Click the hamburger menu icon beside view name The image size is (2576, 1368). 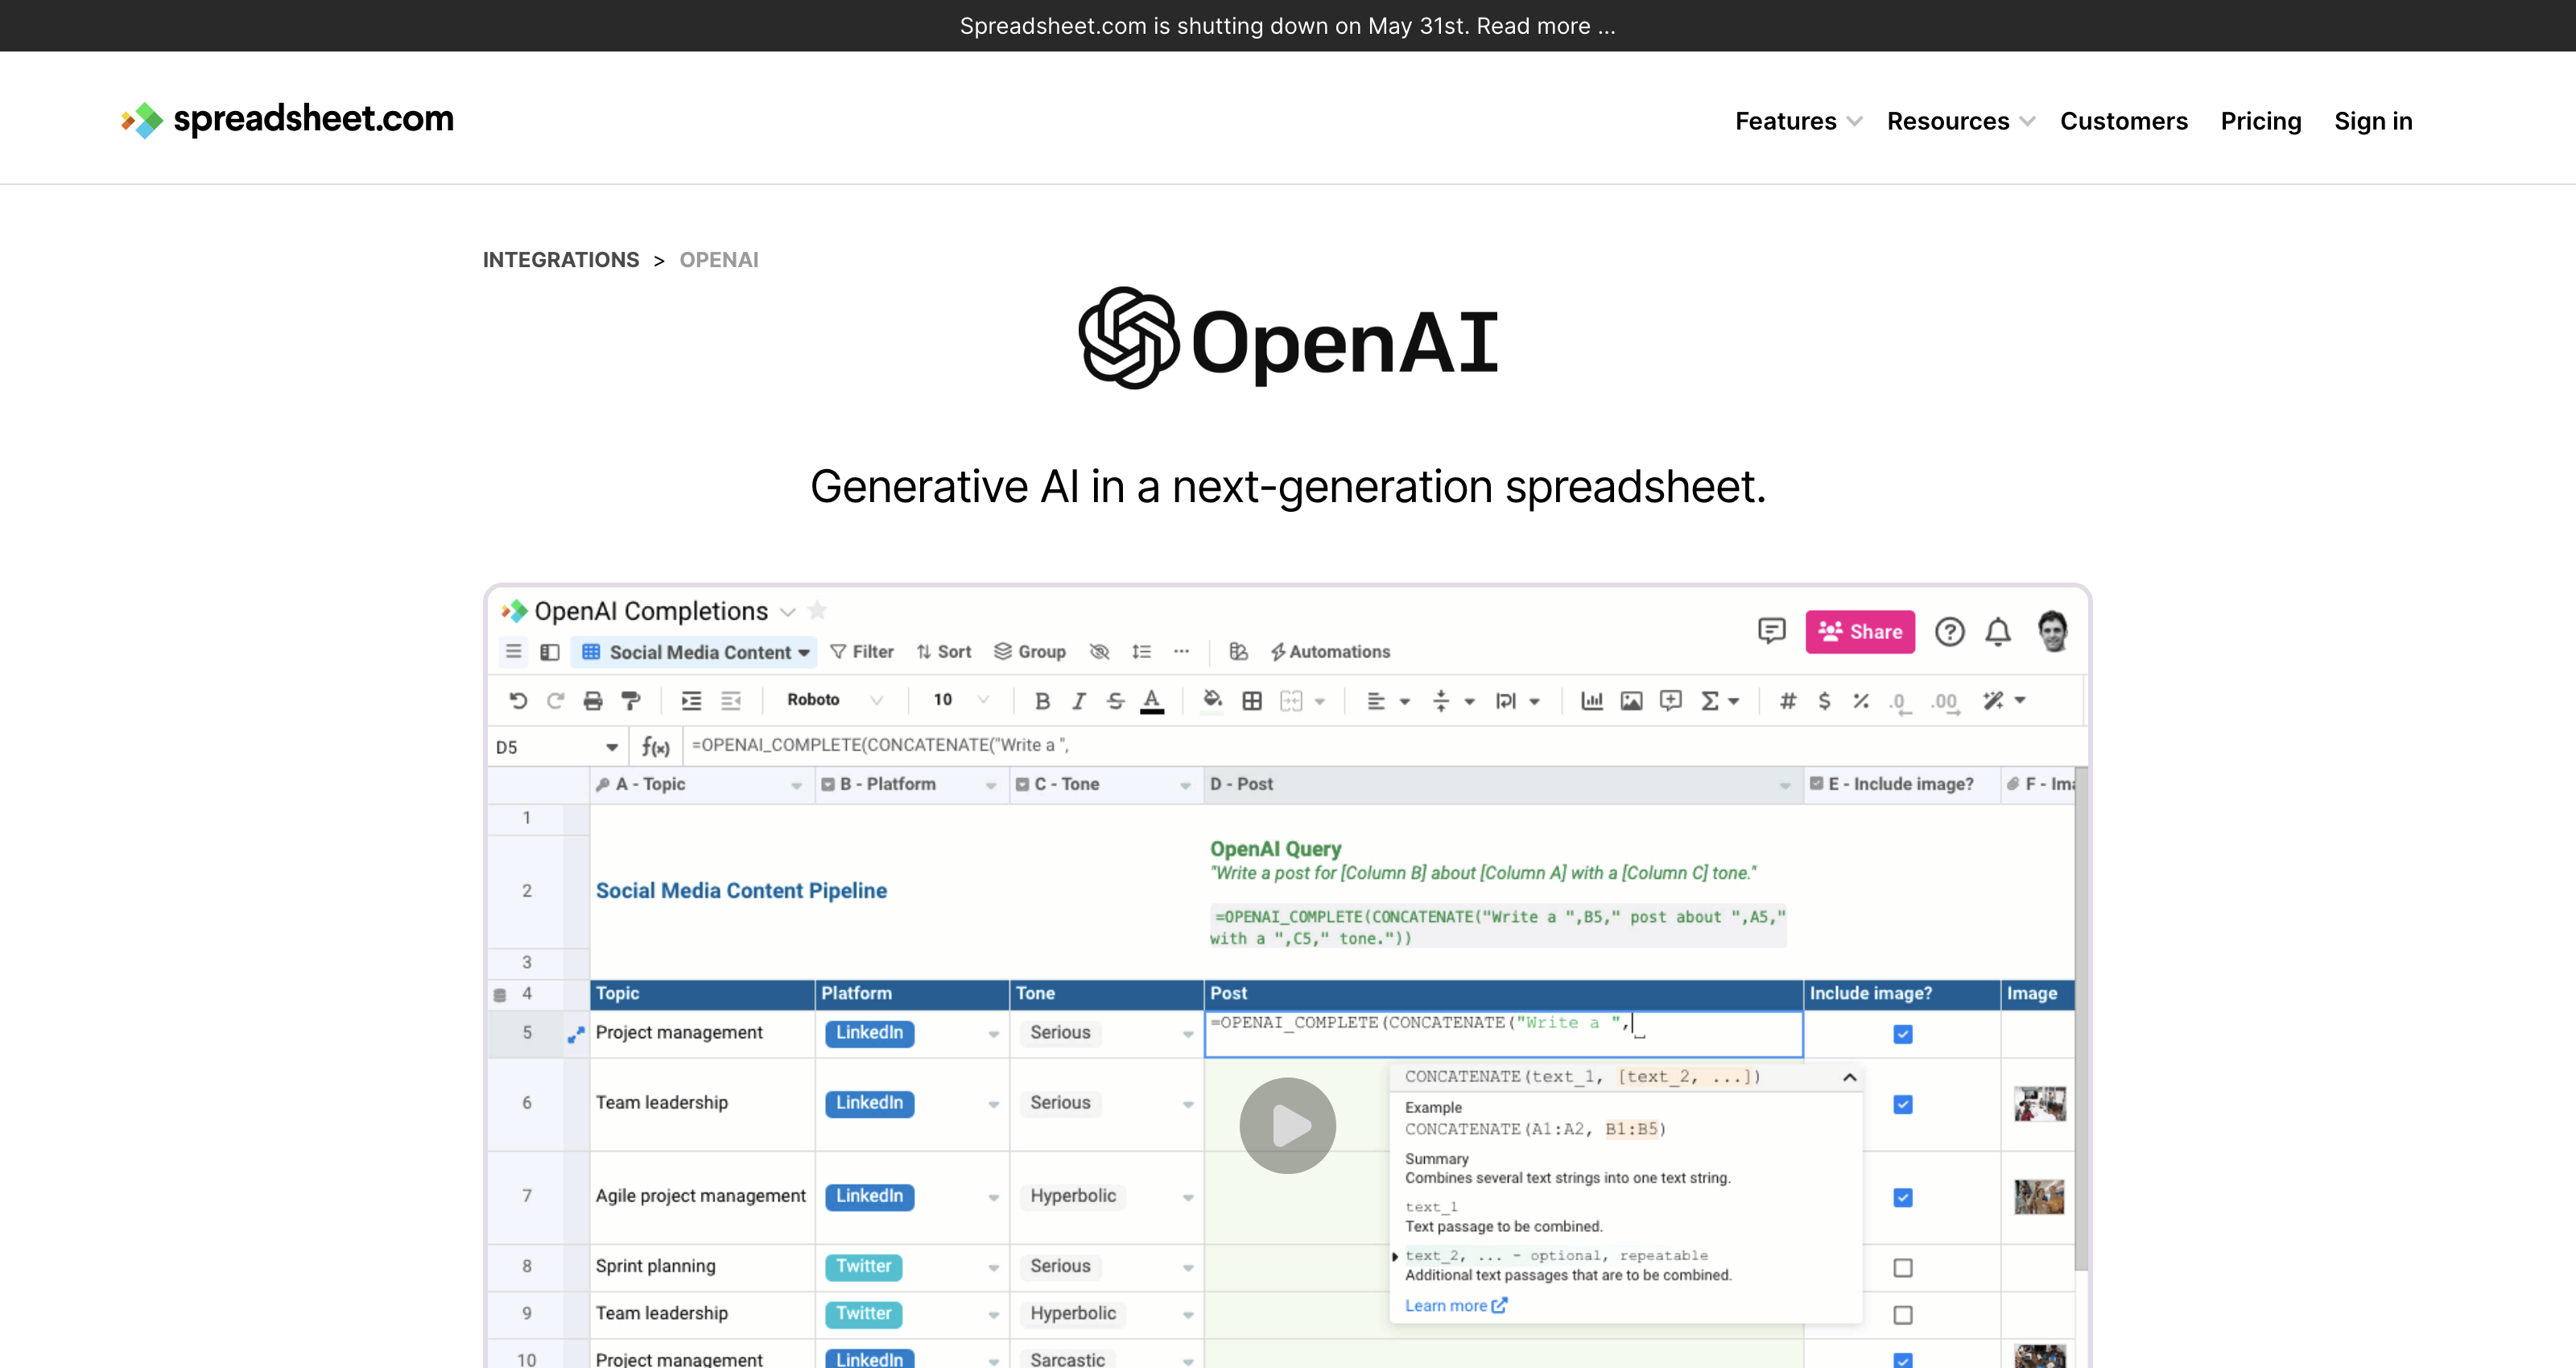514,652
